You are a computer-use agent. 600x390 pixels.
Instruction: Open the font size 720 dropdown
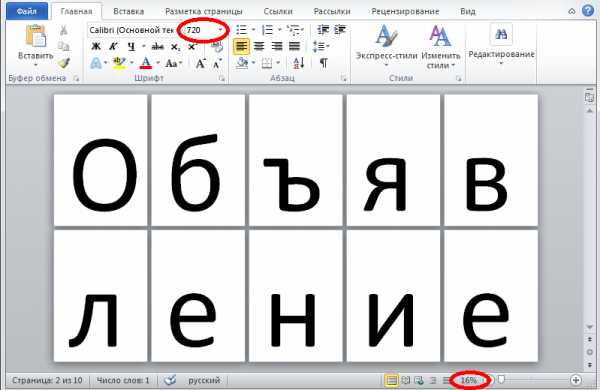[220, 30]
